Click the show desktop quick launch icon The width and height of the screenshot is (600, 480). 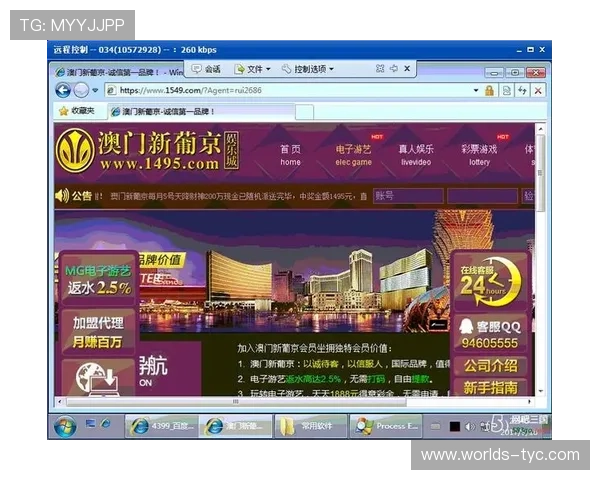(90, 423)
